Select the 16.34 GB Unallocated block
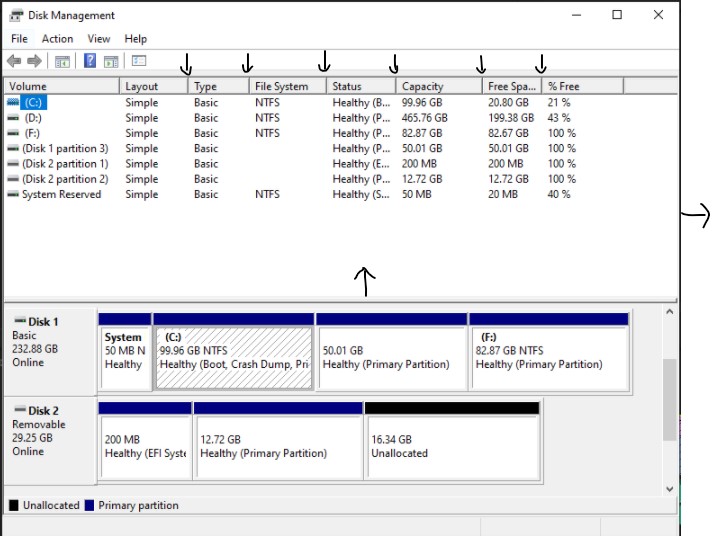Viewport: 713px width, 536px height. pos(452,441)
